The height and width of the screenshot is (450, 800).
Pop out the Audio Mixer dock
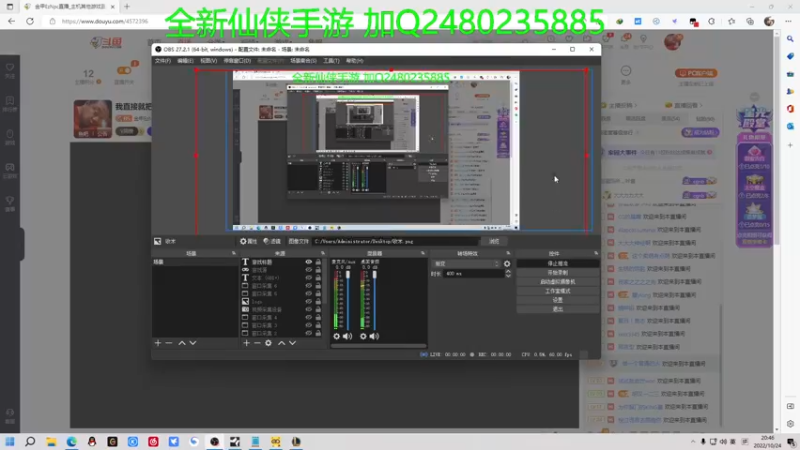point(423,253)
